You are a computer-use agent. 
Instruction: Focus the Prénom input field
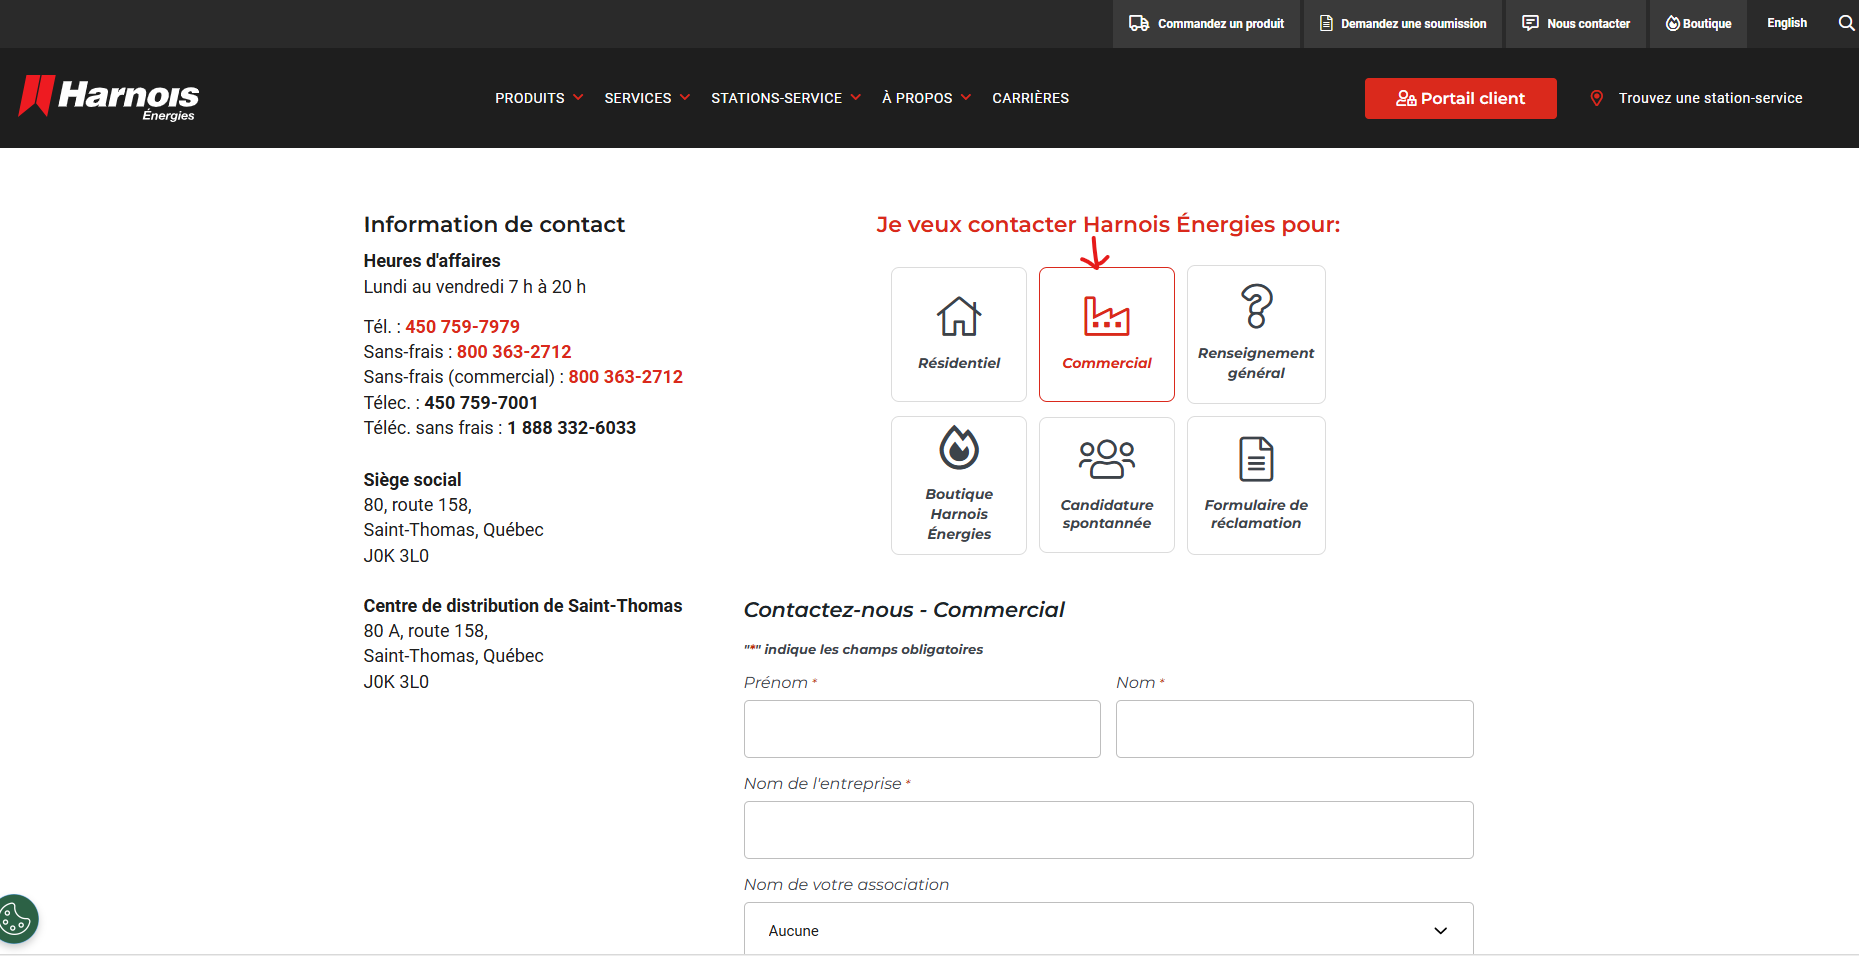point(922,729)
